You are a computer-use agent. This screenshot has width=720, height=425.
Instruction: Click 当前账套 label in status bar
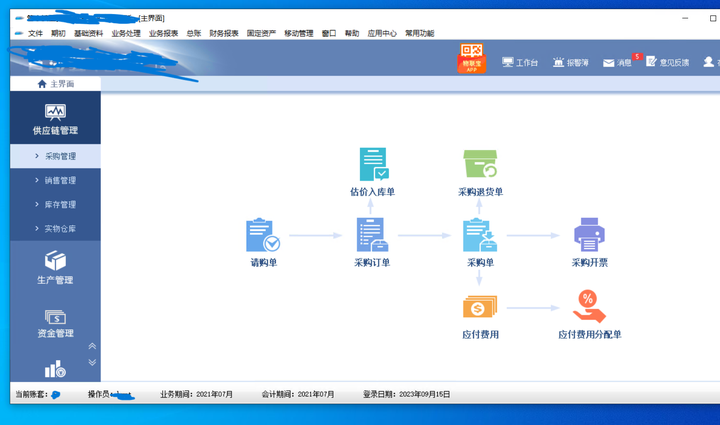coord(32,394)
